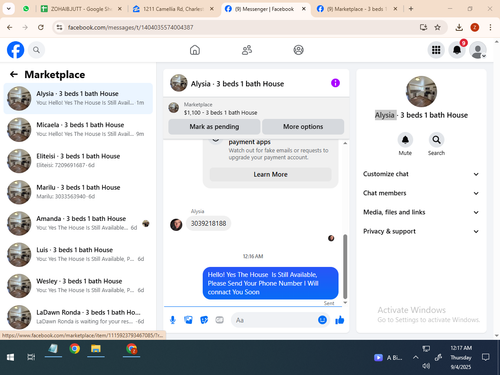500x375 pixels.
Task: Expand Chat members section
Action: (x=421, y=193)
